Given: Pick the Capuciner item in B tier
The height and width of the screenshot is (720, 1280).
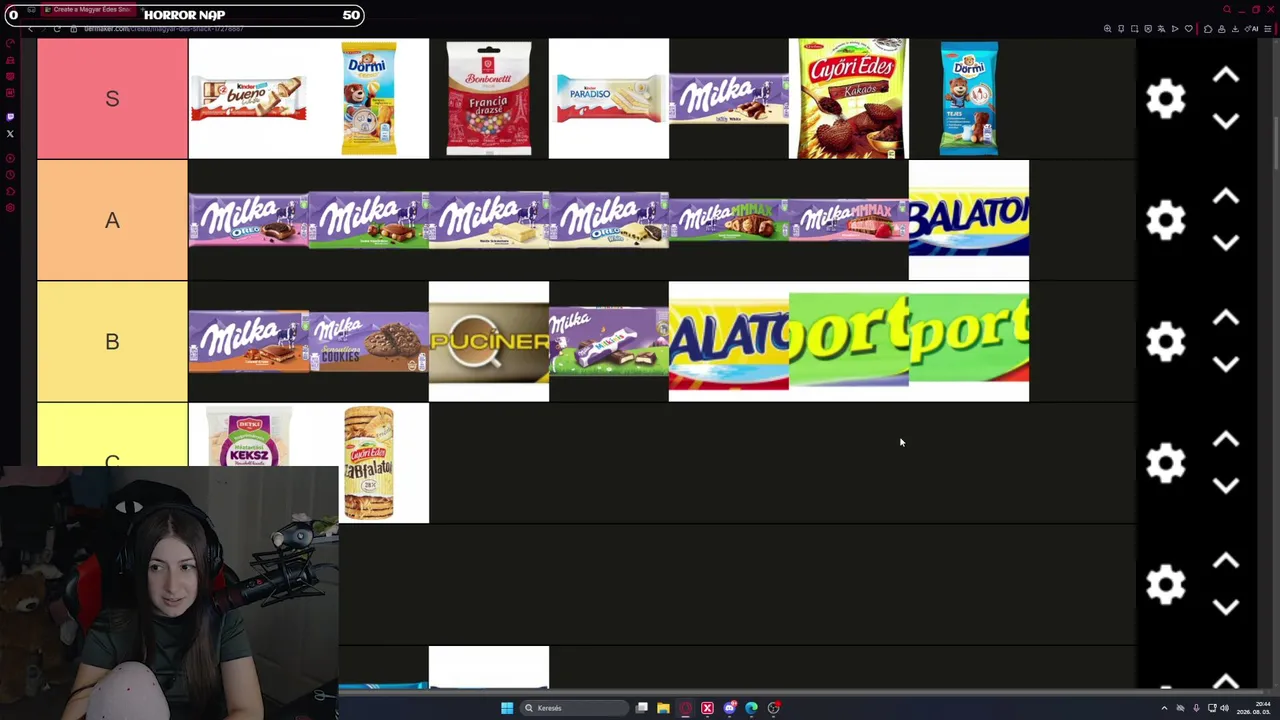Looking at the screenshot, I should (489, 341).
